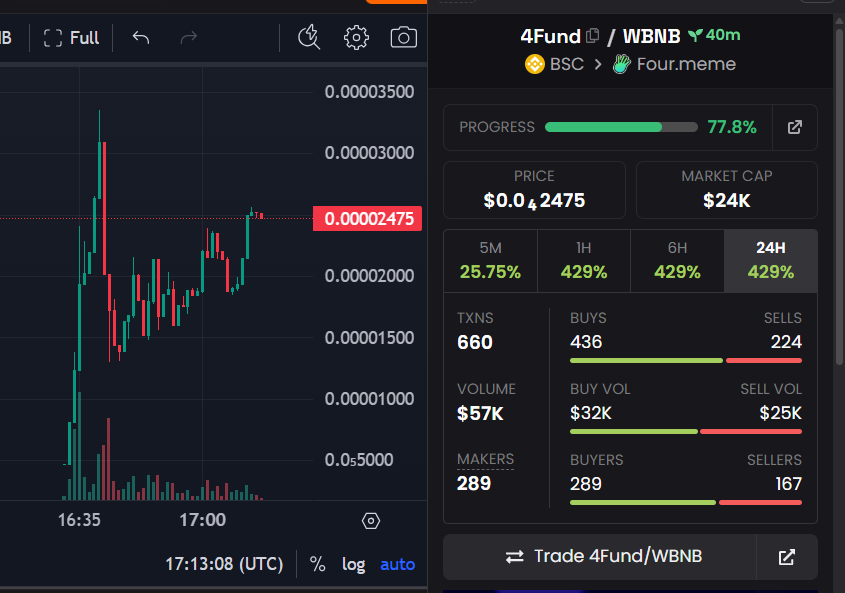Open the quick search lightning icon
Image resolution: width=845 pixels, height=593 pixels.
309,37
